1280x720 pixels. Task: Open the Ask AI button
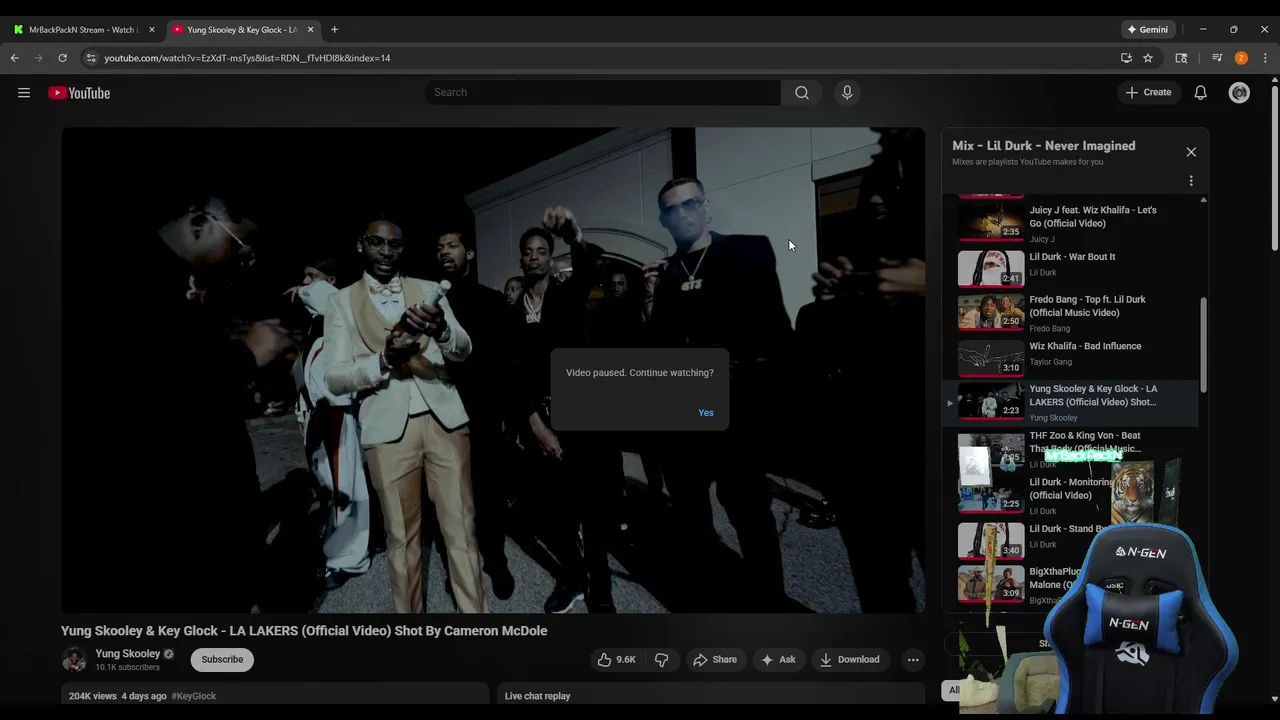coord(778,660)
